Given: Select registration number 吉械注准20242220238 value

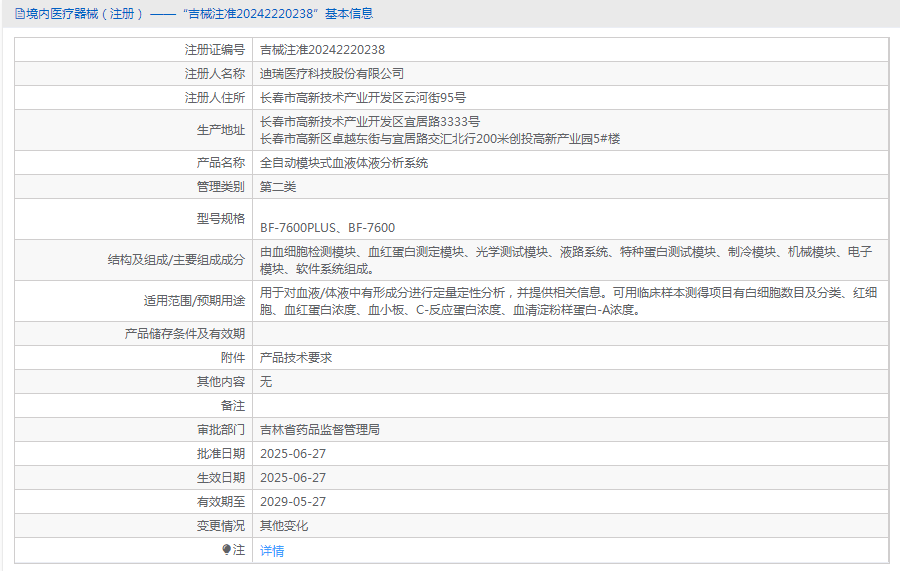Looking at the screenshot, I should pyautogui.click(x=323, y=50).
